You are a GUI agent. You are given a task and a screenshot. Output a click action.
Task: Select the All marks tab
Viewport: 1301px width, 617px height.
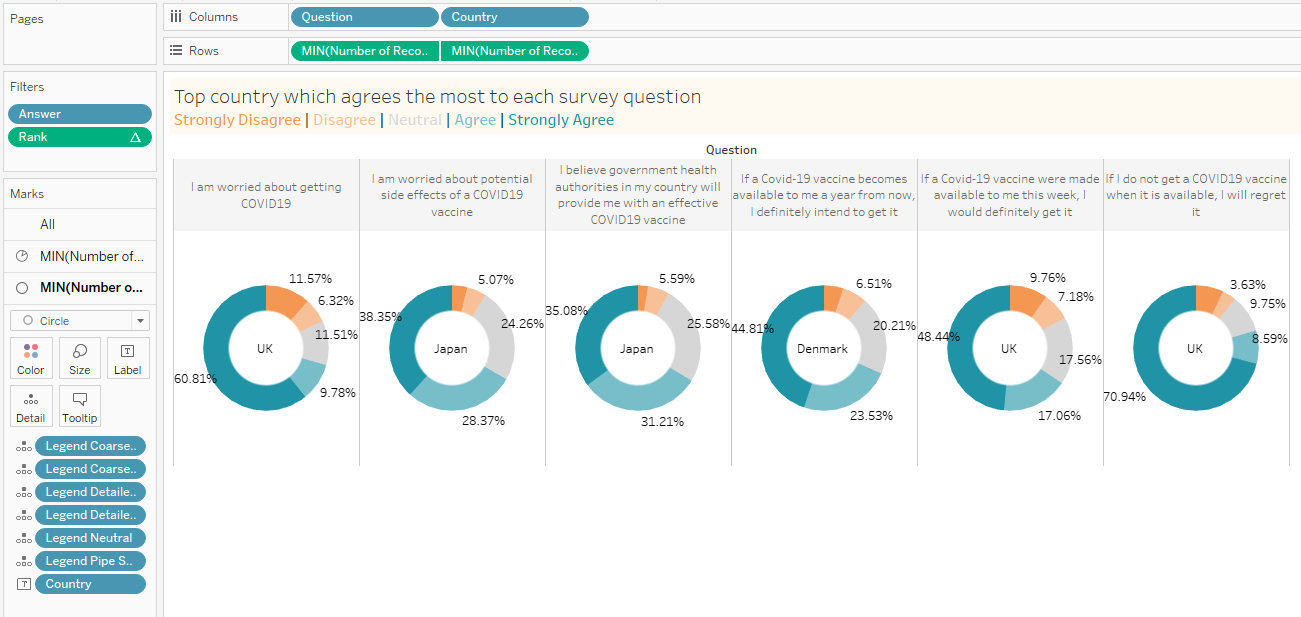[48, 225]
